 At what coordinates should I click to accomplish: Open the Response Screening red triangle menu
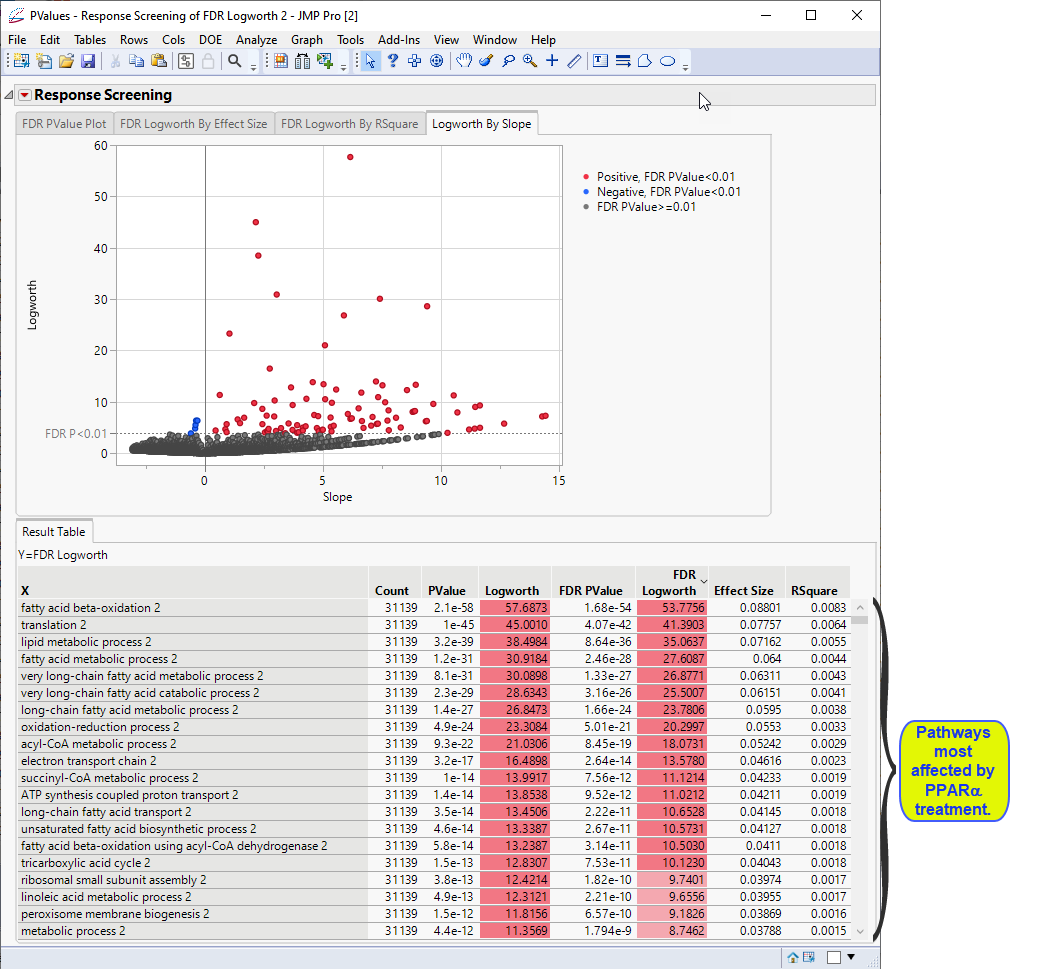tap(25, 96)
